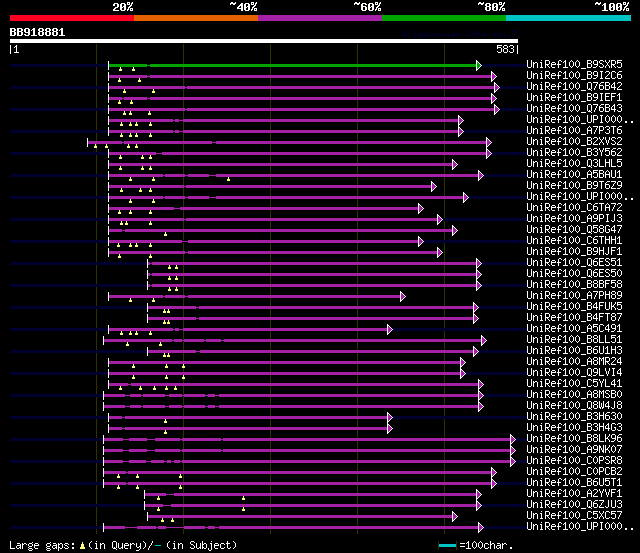The height and width of the screenshot is (553, 640).
Task: Select the UniRef100_Q6ES50 label
Action: (574, 274)
